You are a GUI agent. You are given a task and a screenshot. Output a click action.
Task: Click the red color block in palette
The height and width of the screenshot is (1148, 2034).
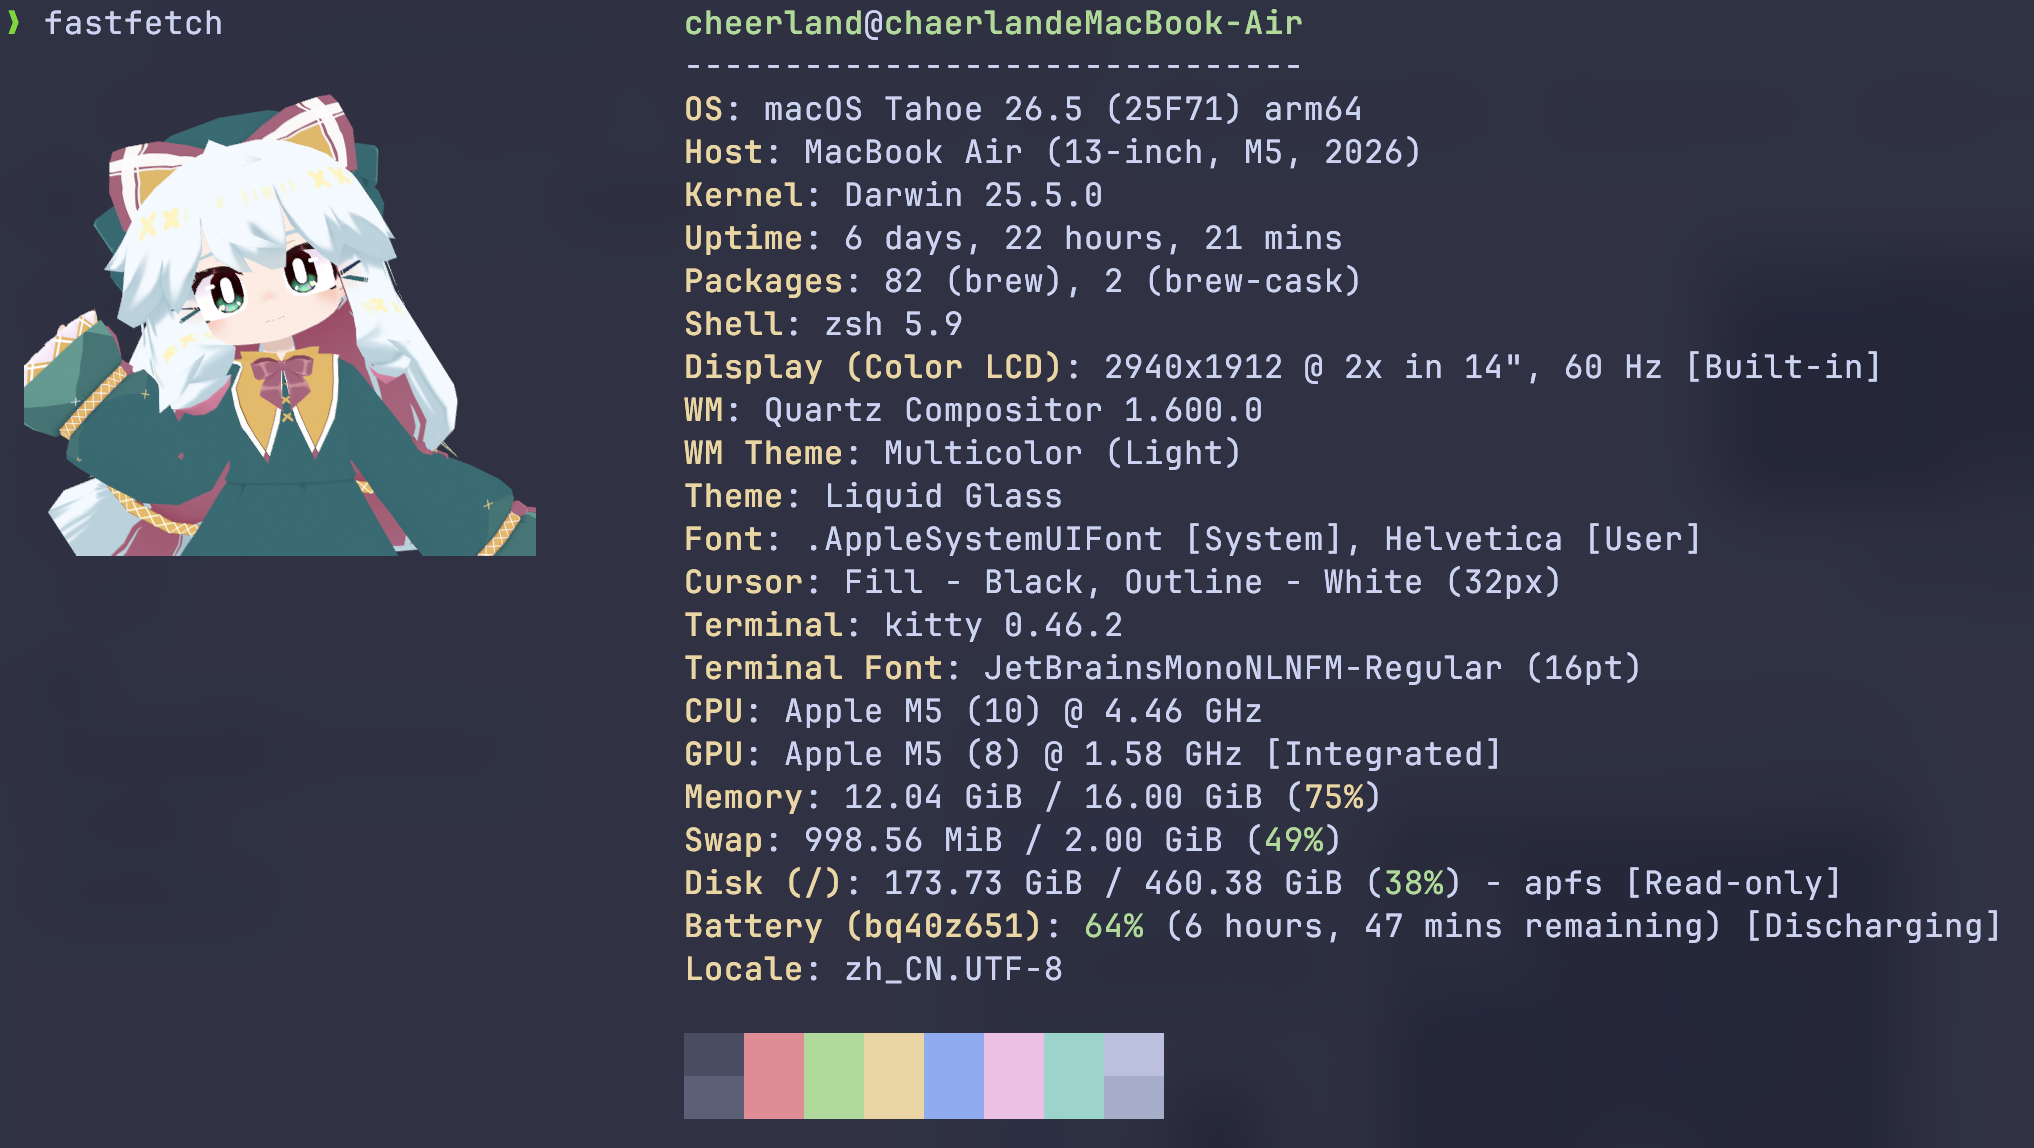pyautogui.click(x=774, y=1076)
